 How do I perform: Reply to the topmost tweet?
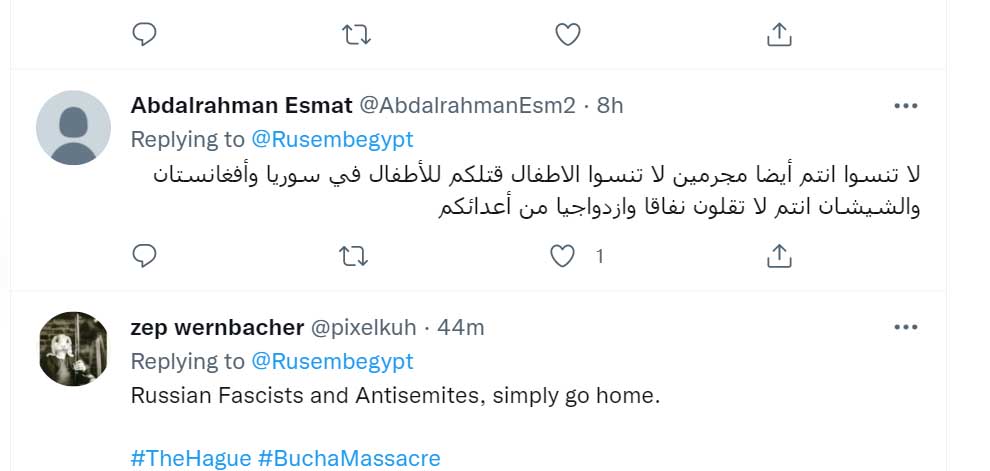(x=145, y=35)
